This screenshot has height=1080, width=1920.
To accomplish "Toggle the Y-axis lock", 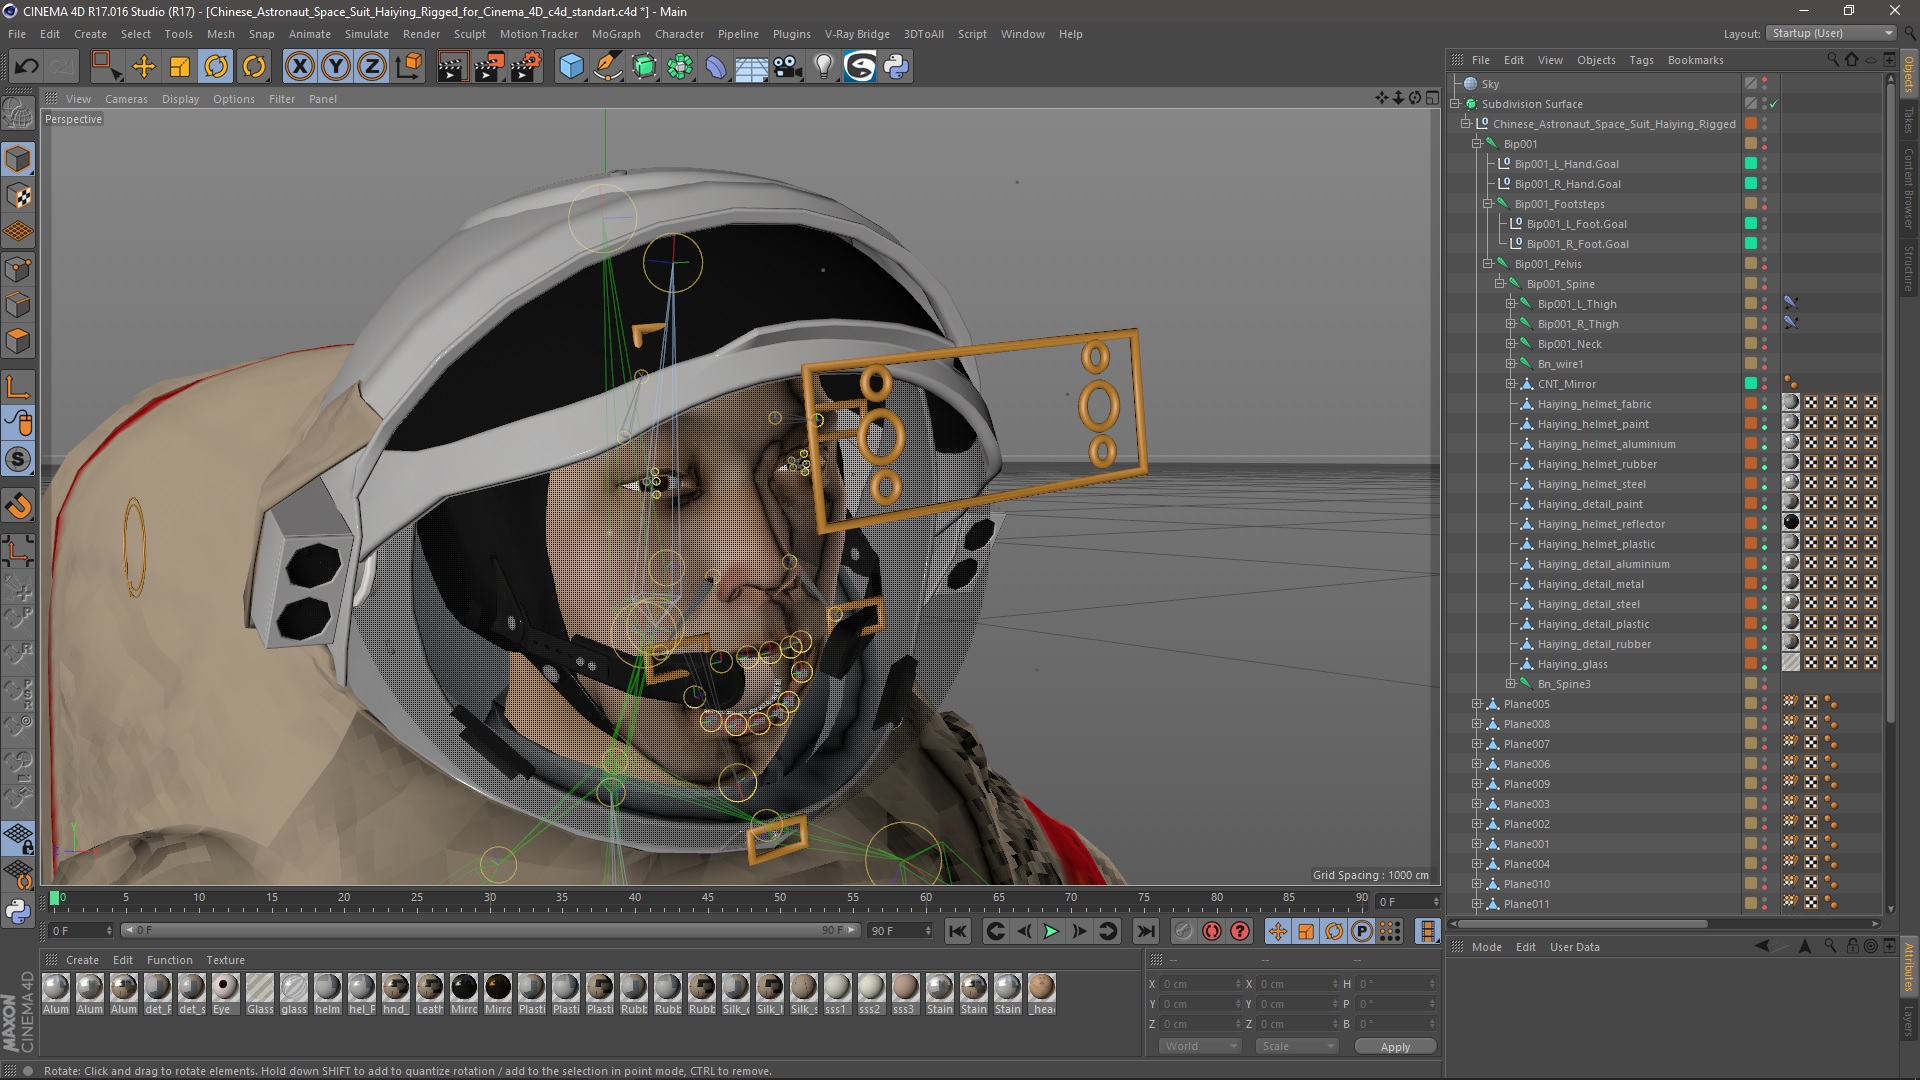I will pos(336,67).
